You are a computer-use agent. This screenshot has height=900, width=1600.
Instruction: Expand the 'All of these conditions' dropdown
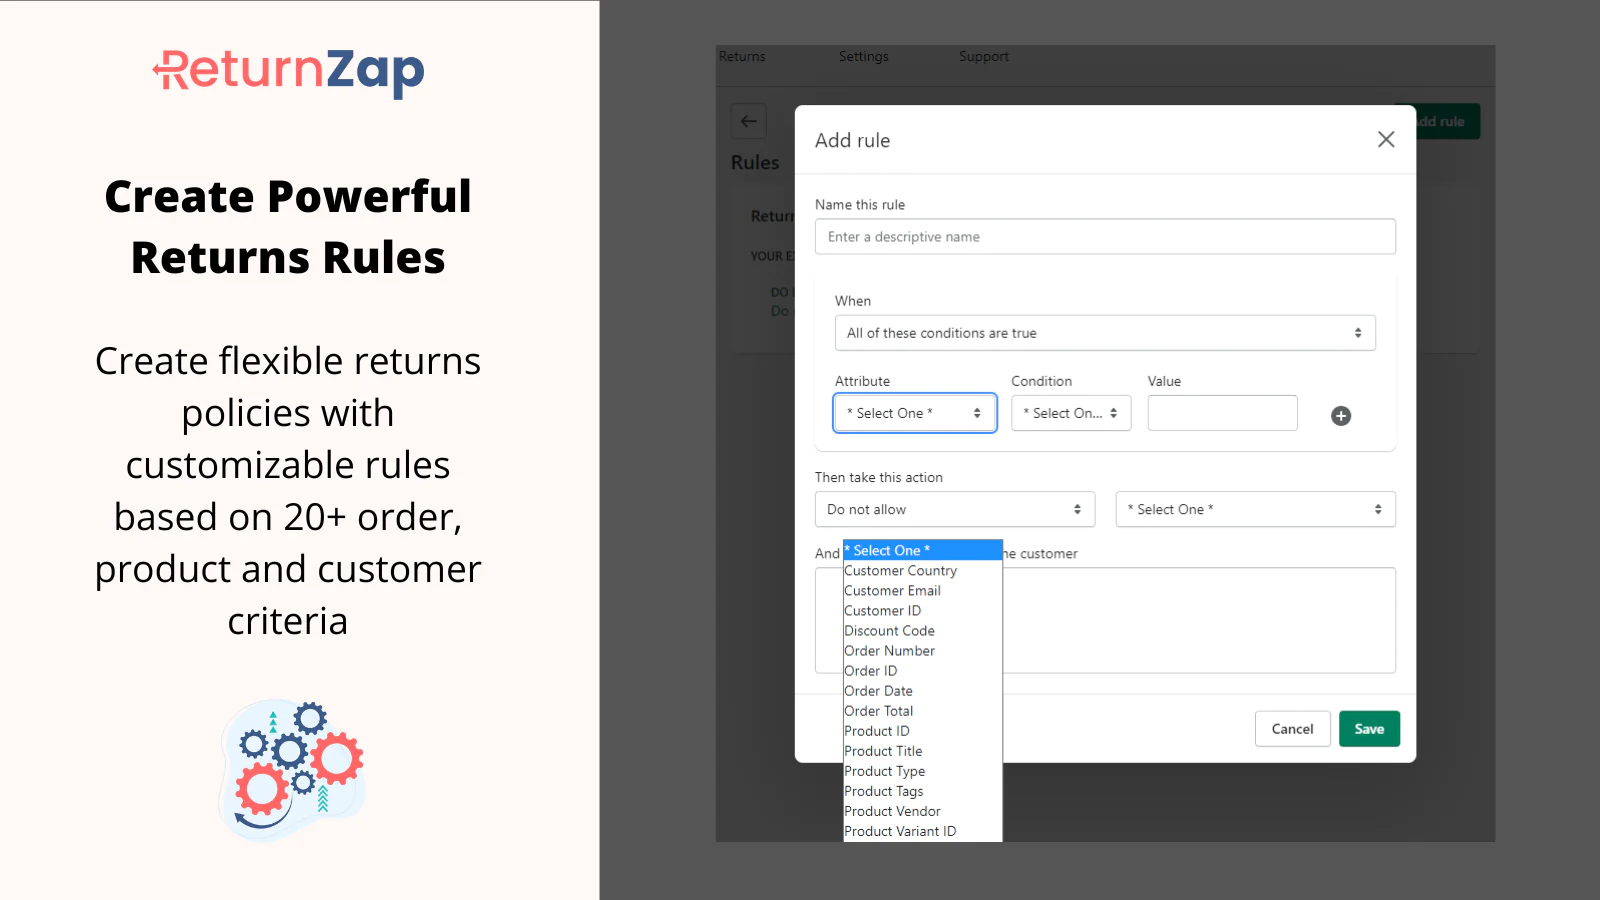(1104, 333)
